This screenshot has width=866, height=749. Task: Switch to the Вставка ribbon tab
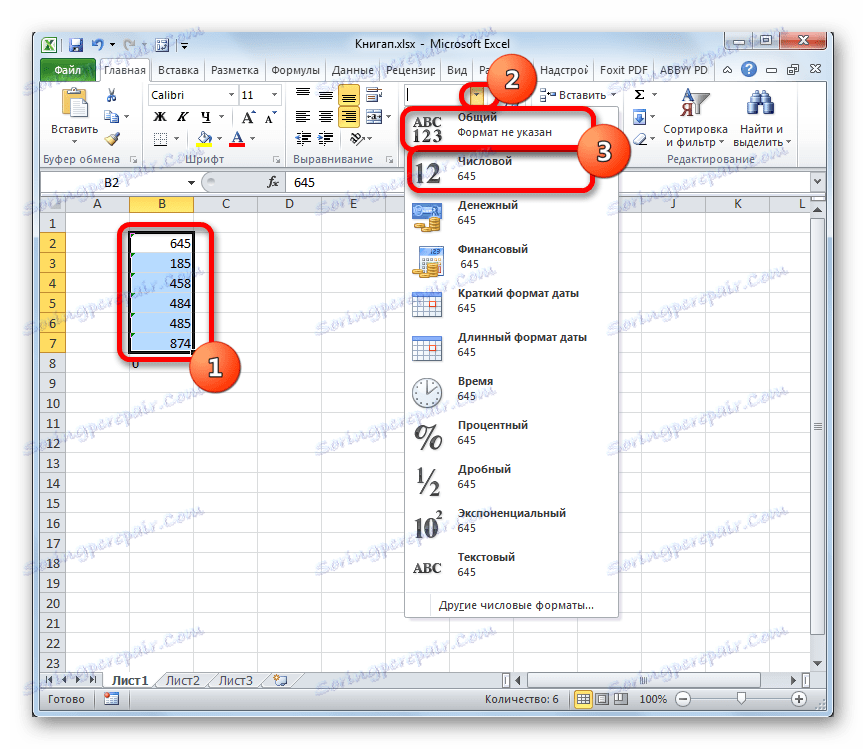pyautogui.click(x=178, y=70)
